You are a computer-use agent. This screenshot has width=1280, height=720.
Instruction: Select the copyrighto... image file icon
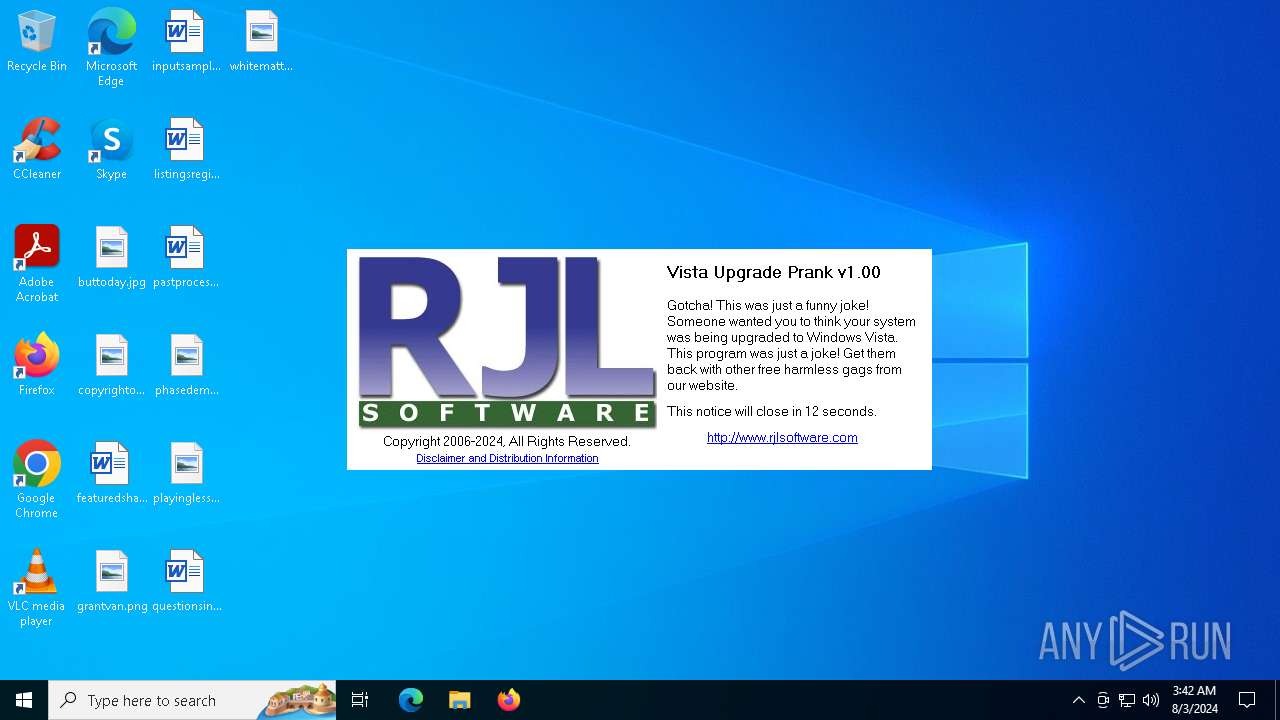click(111, 366)
